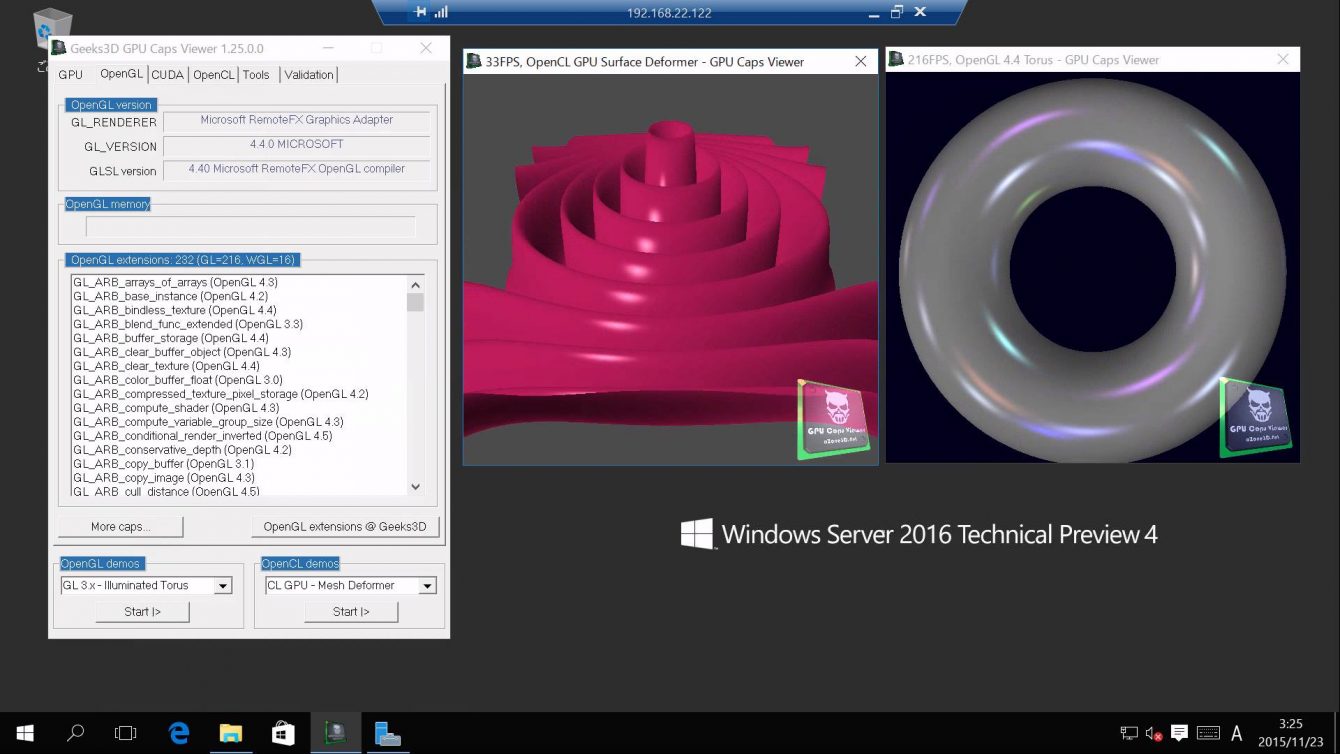1340x754 pixels.
Task: Close the OpenGL 4.4 Torus window
Action: [1283, 60]
